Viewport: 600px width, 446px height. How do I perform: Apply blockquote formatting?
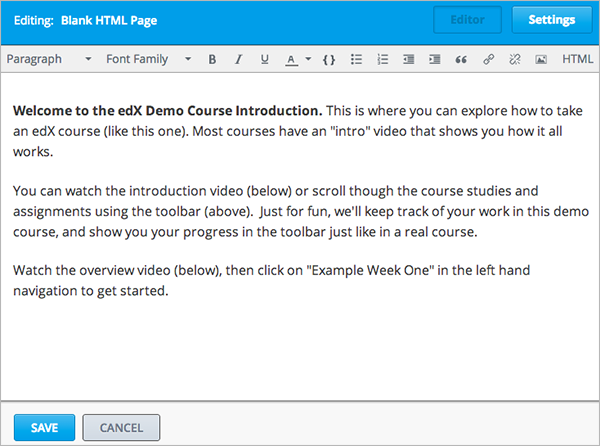pos(461,59)
